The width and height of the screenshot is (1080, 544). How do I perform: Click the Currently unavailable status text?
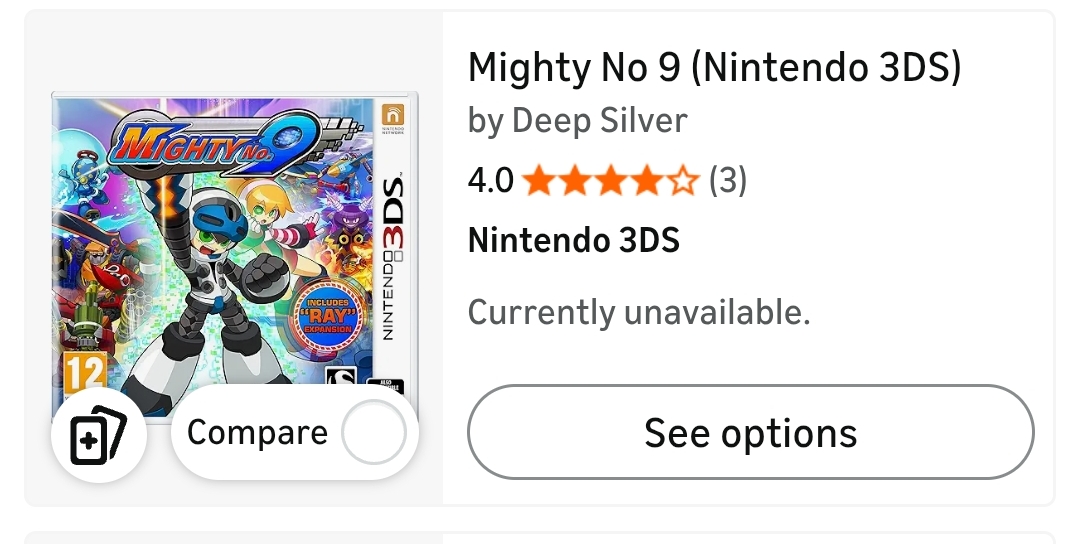[x=638, y=312]
